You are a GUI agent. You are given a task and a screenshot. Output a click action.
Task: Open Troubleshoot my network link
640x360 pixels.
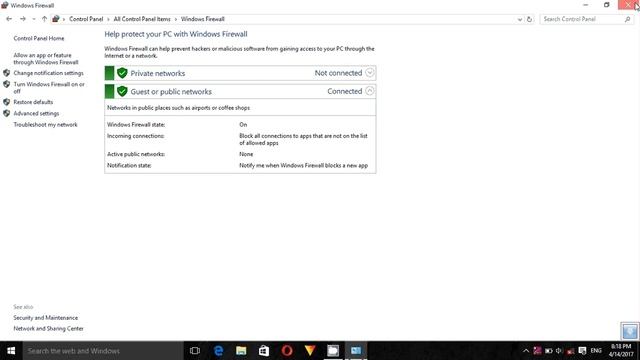(x=45, y=125)
